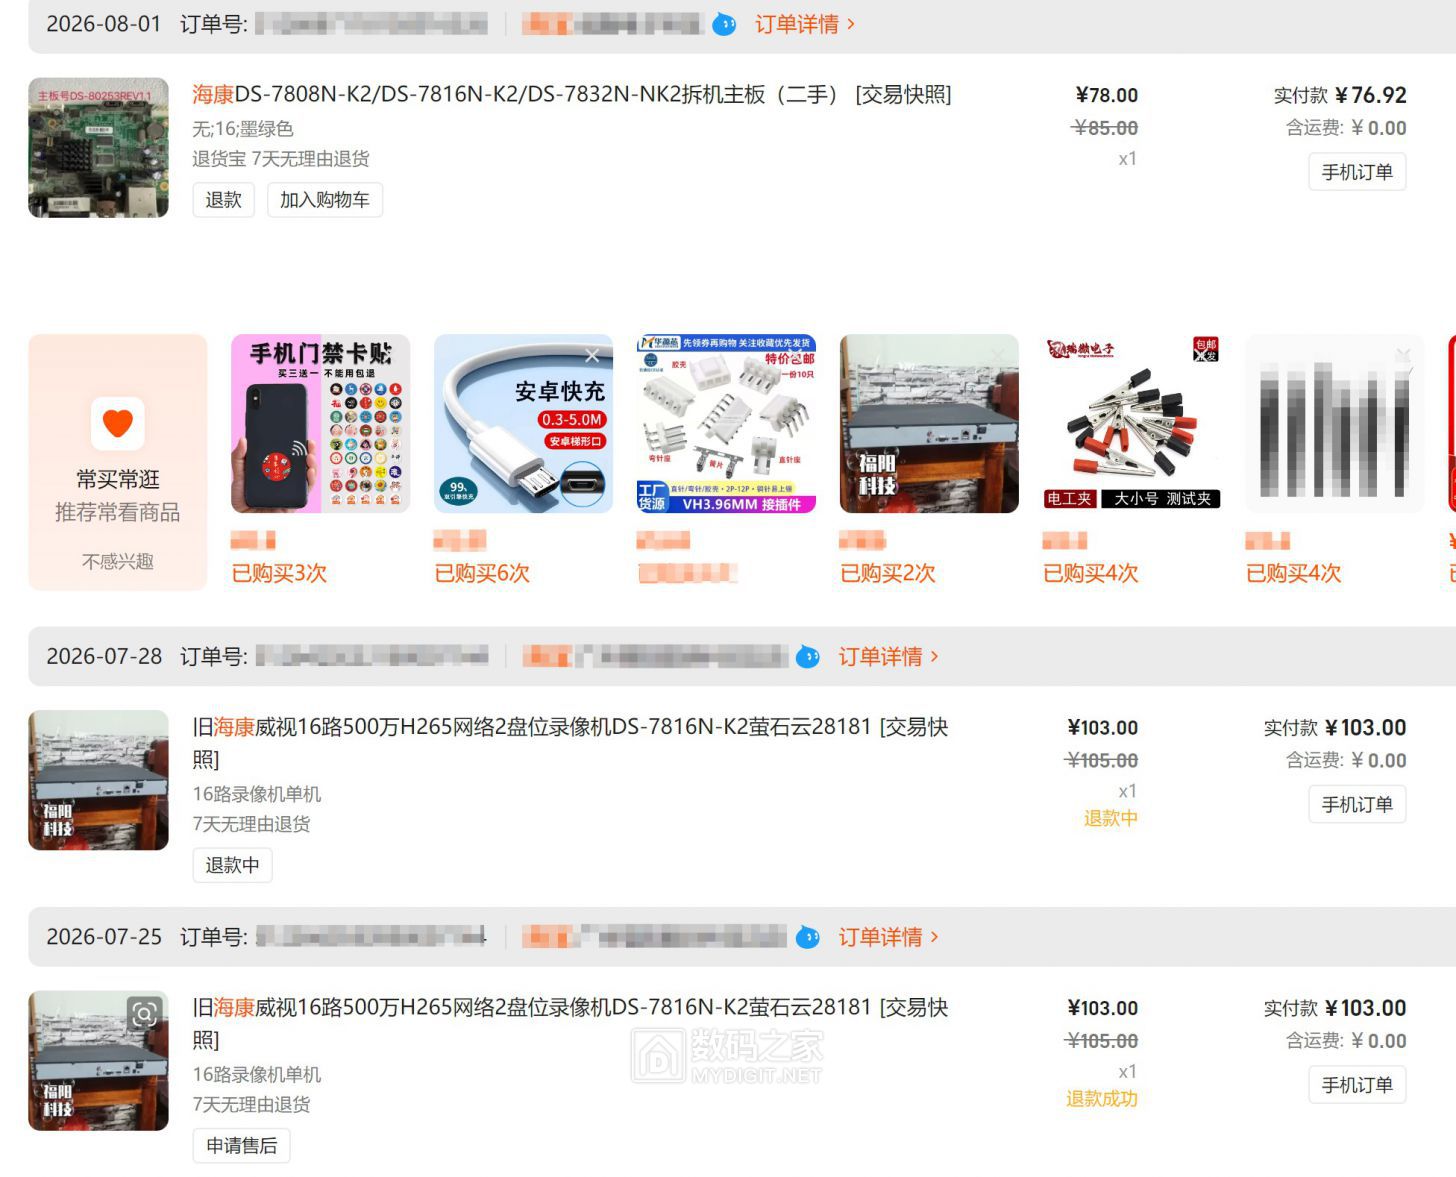Click the 已购买6次 label
Viewport: 1456px width, 1177px height.
(482, 573)
